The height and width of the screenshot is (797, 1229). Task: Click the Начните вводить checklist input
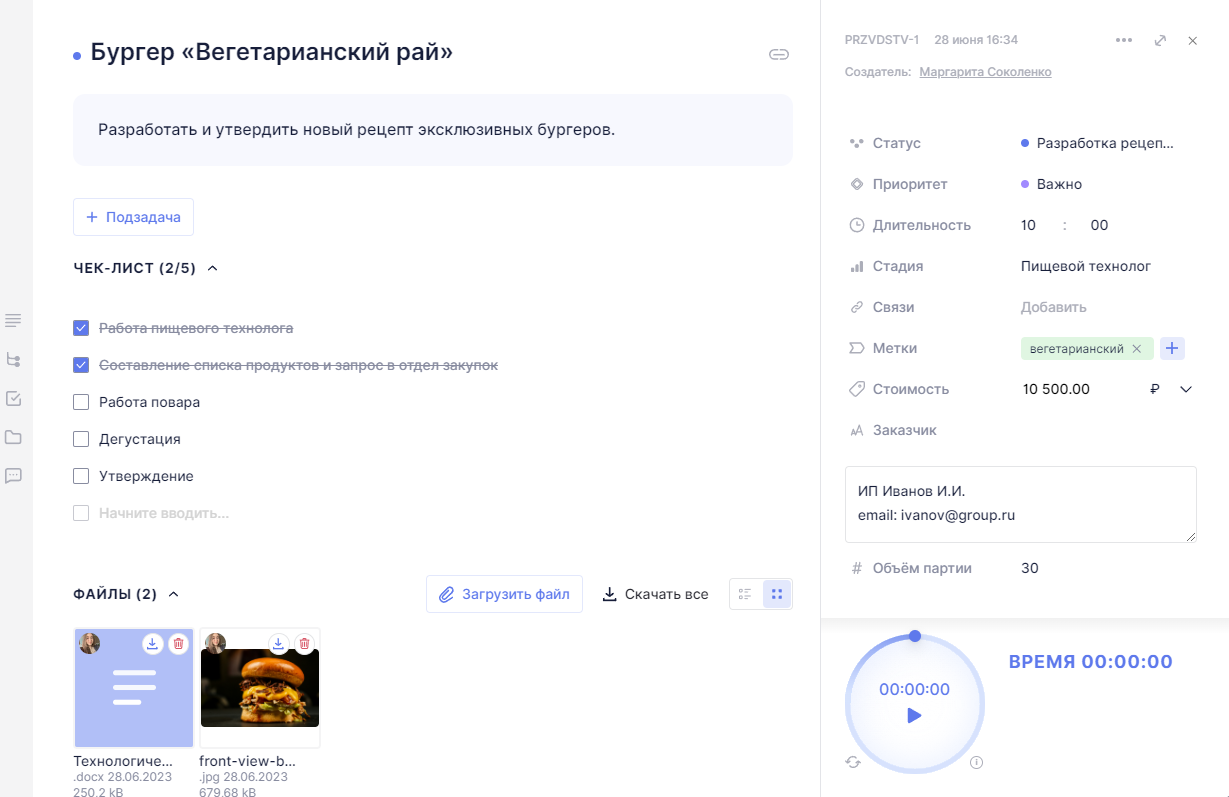click(164, 513)
